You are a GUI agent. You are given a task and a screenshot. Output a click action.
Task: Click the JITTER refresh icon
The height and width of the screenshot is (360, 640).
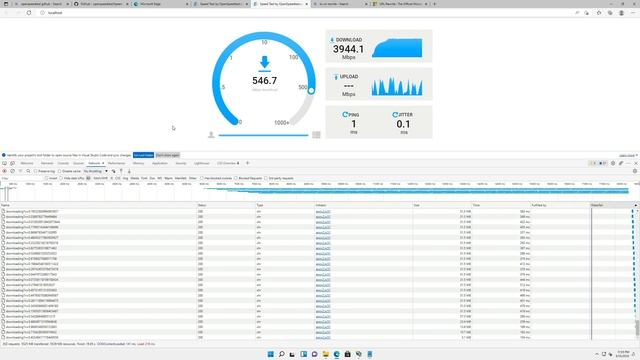point(395,115)
